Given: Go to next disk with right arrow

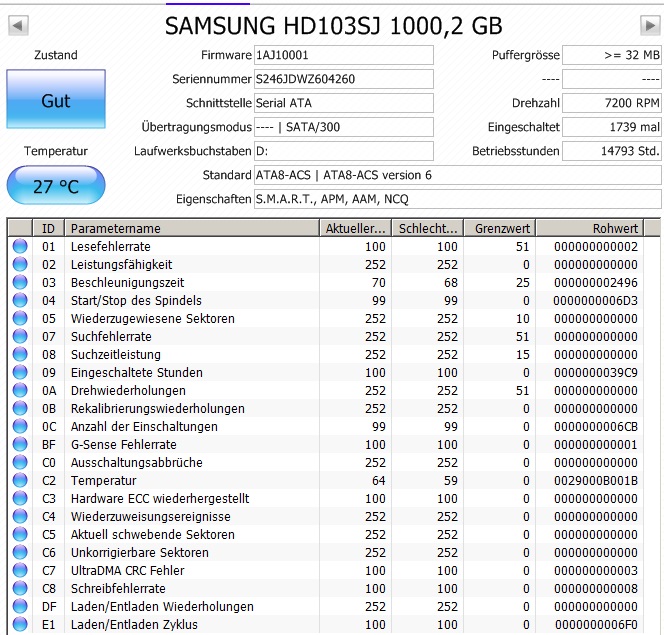Looking at the screenshot, I should 650,25.
